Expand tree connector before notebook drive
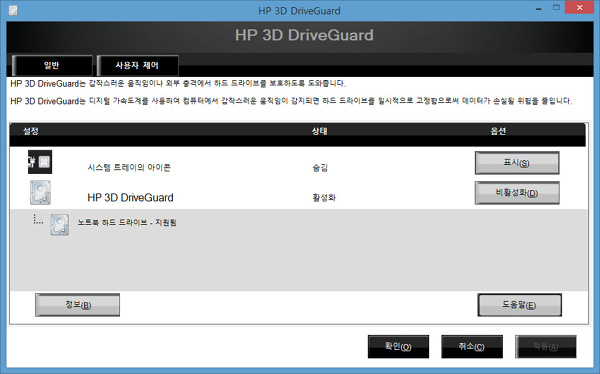Screen dimensions: 600x374 click(x=38, y=219)
